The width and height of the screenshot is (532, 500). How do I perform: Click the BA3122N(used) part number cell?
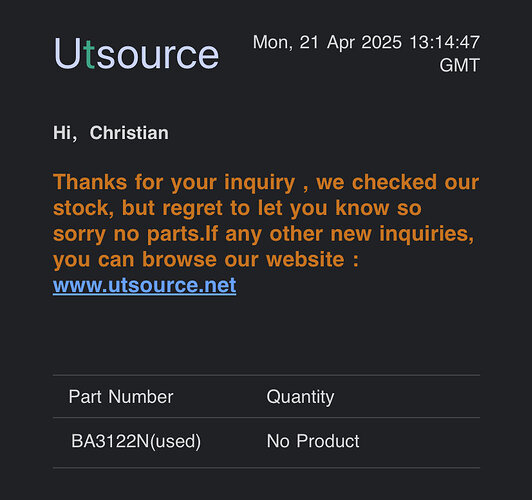click(x=136, y=441)
